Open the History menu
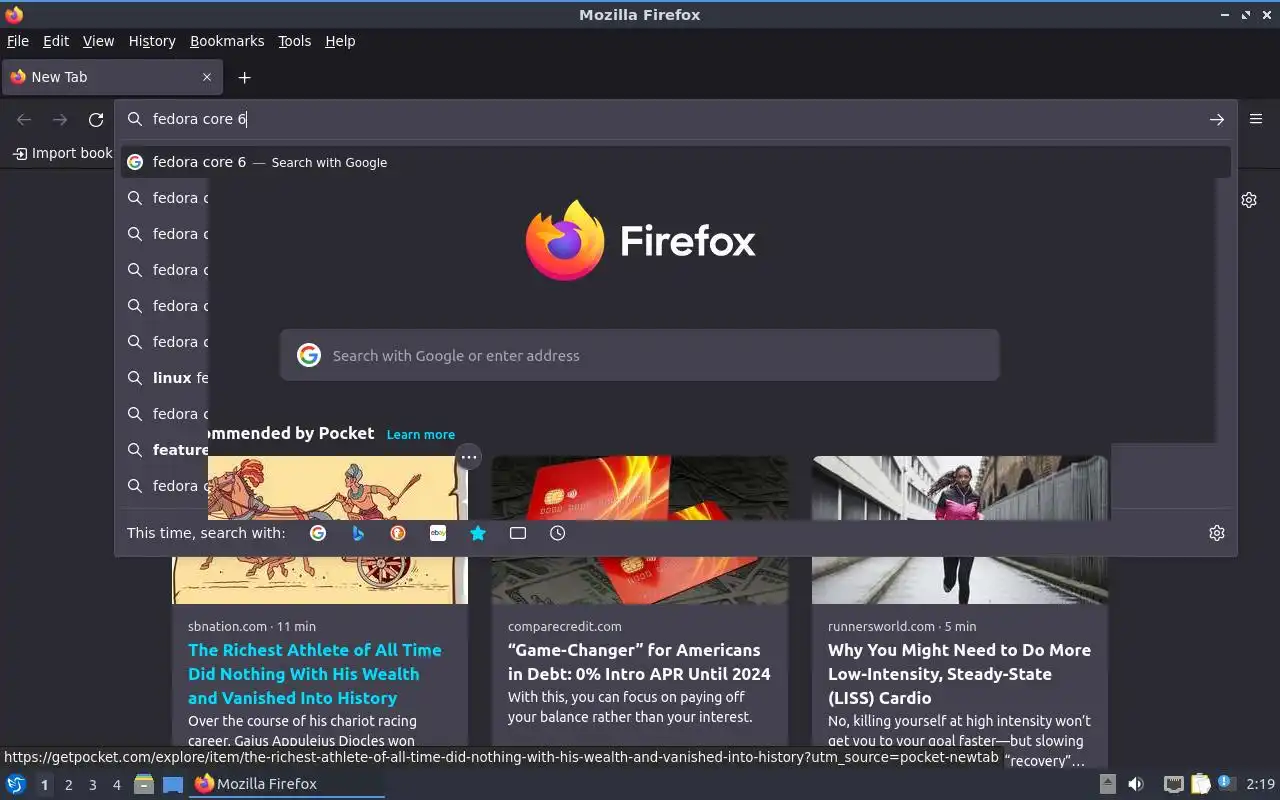This screenshot has height=800, width=1280. click(152, 41)
